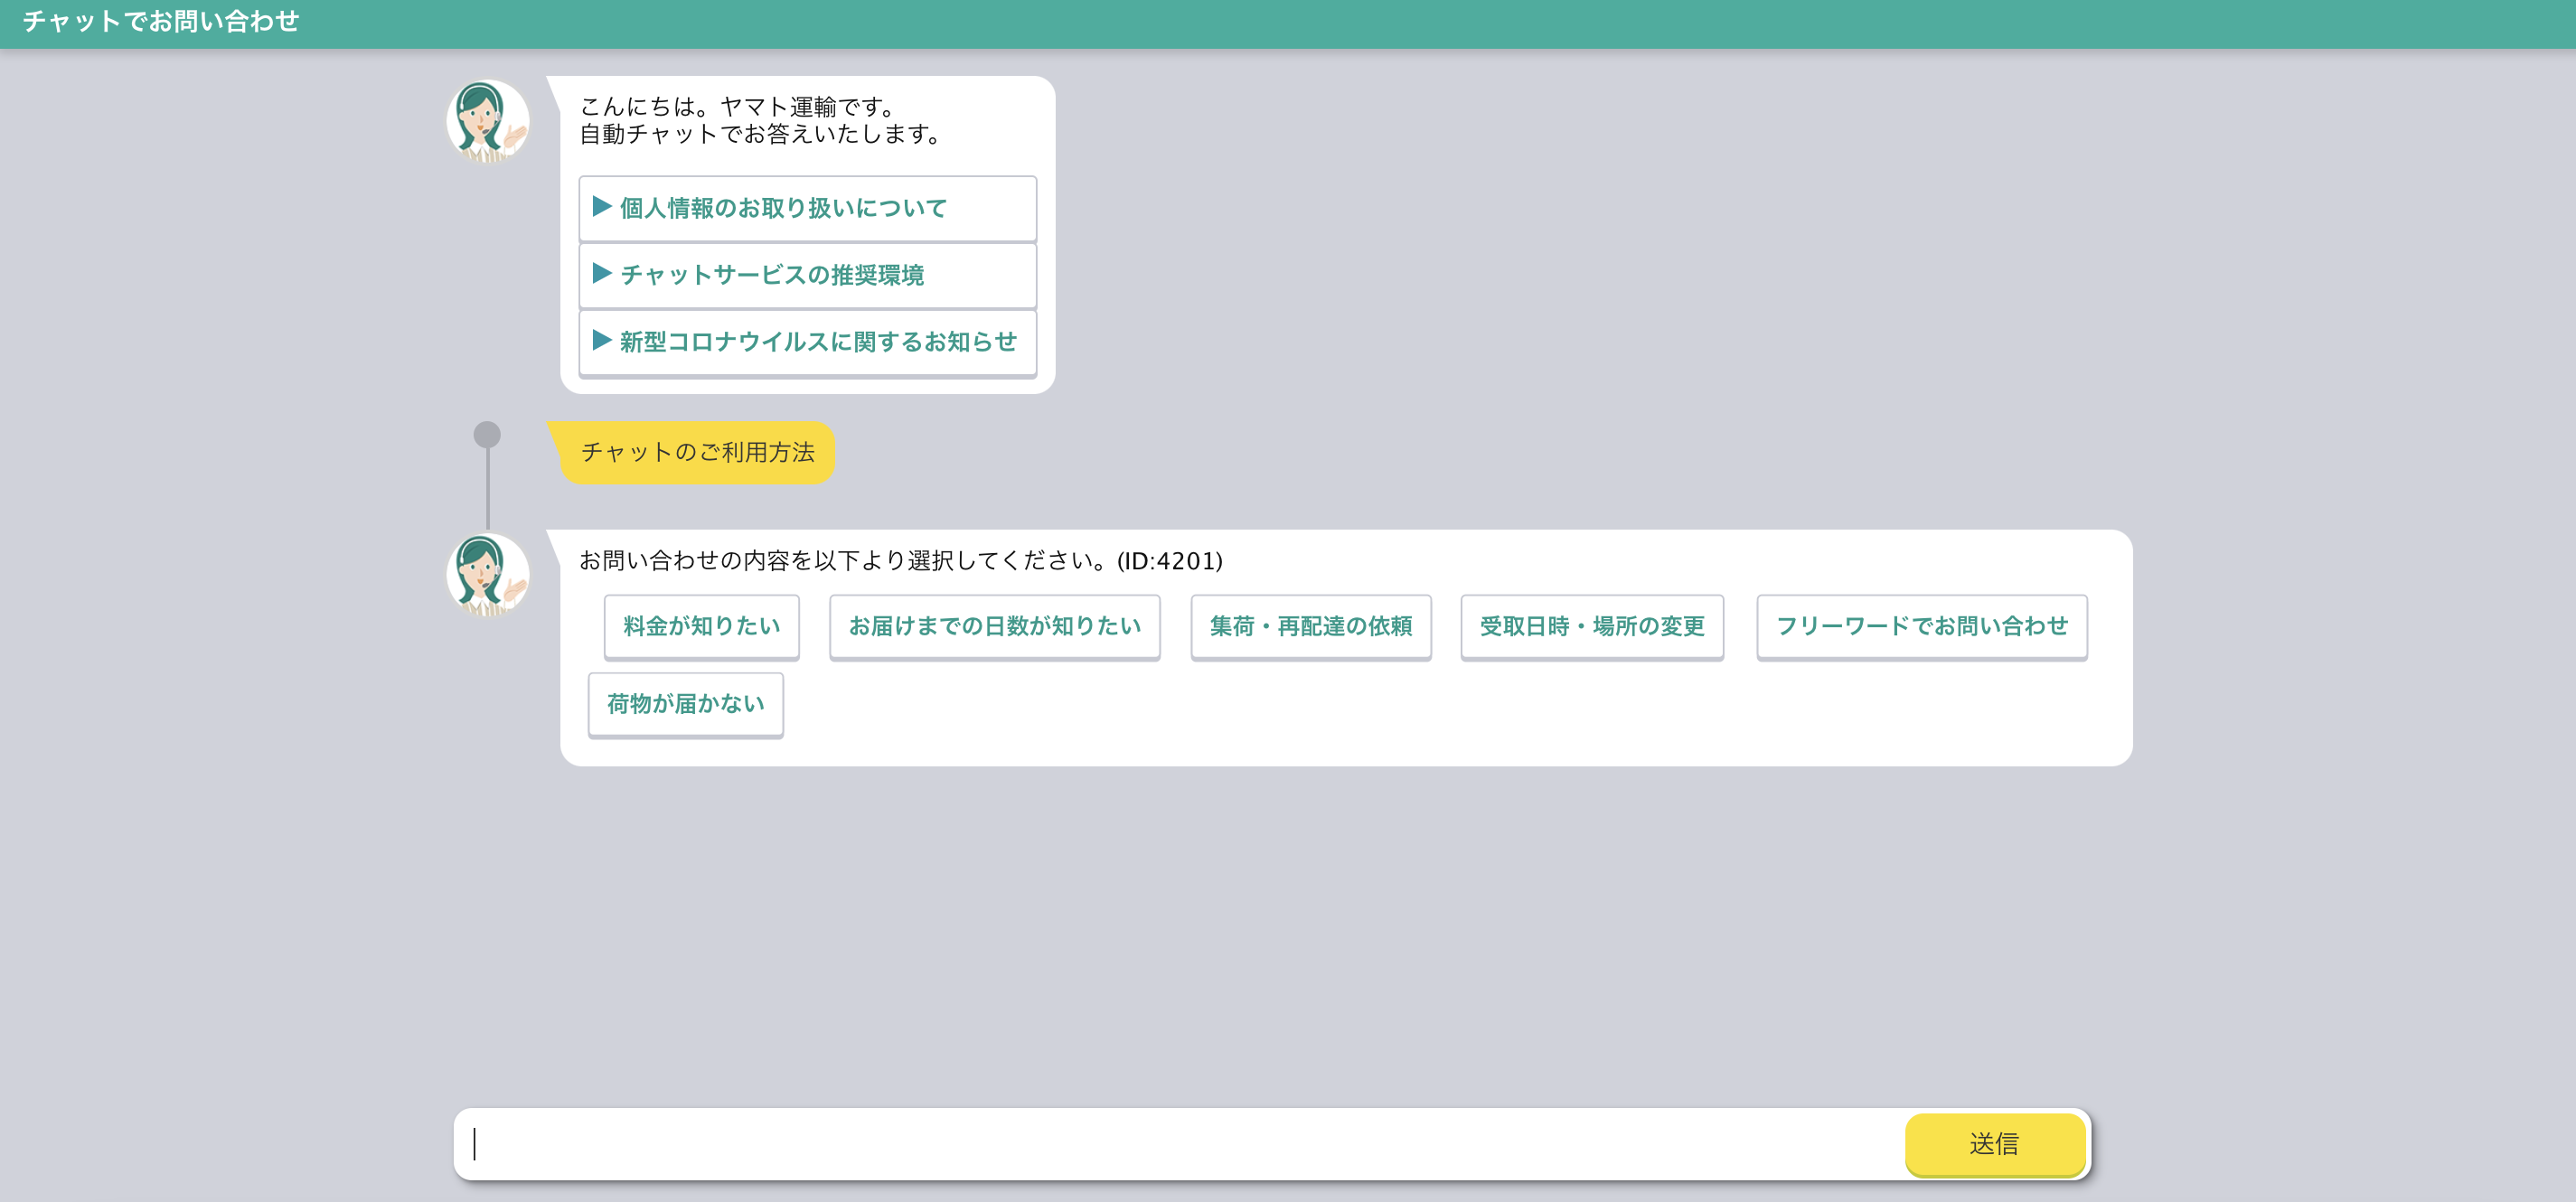Choose 荷物が届かない option
This screenshot has height=1202, width=2576.
(x=685, y=704)
